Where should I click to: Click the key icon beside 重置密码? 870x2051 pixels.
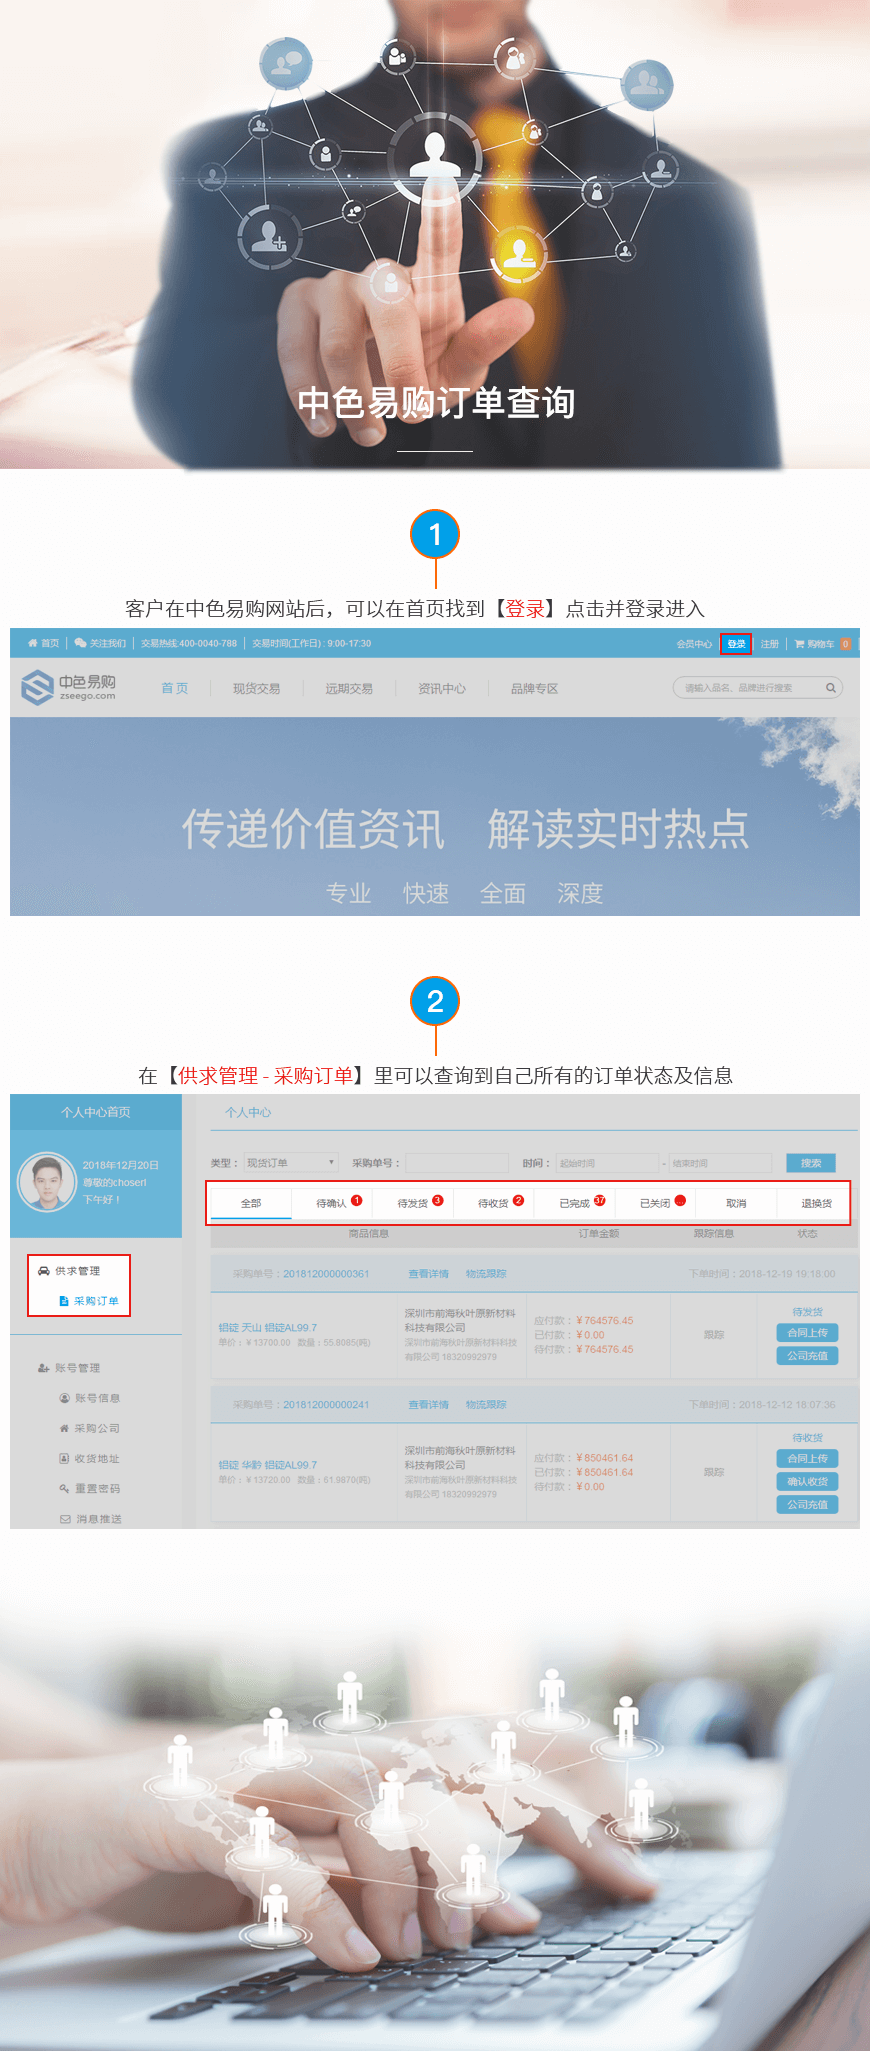(x=65, y=1488)
